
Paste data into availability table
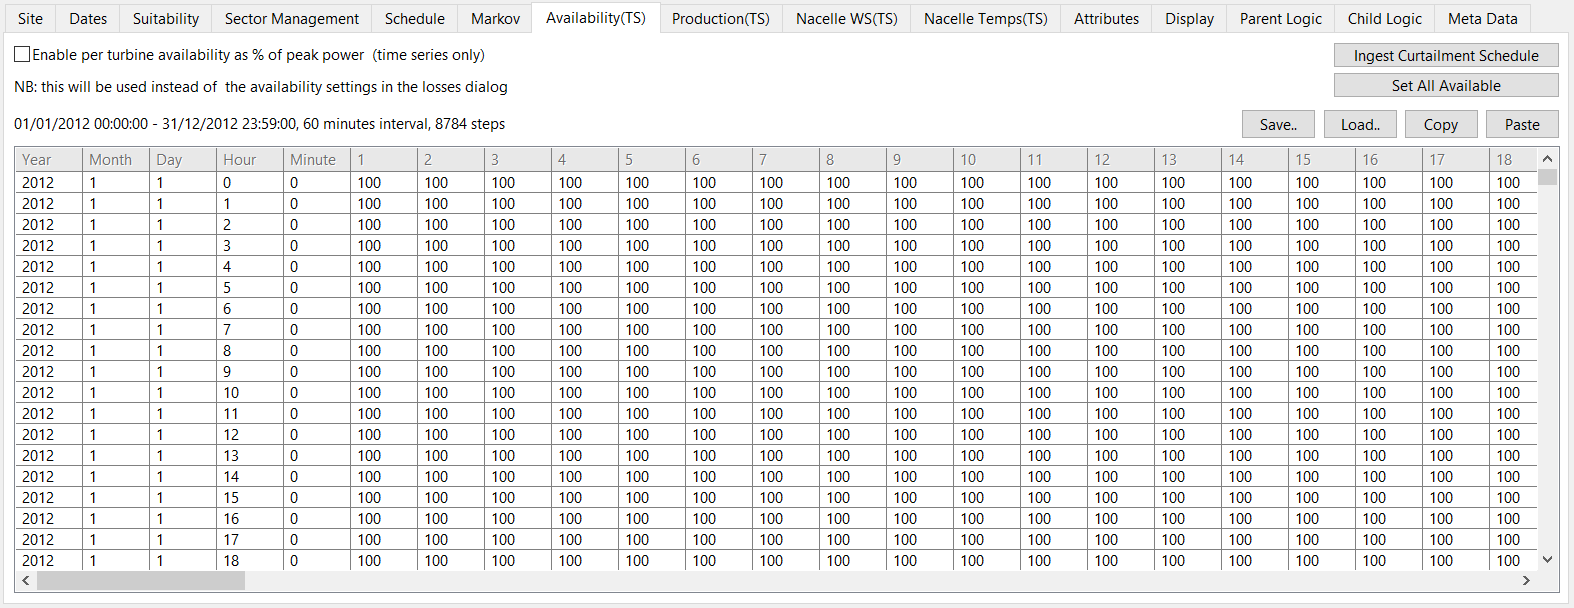pos(1522,124)
